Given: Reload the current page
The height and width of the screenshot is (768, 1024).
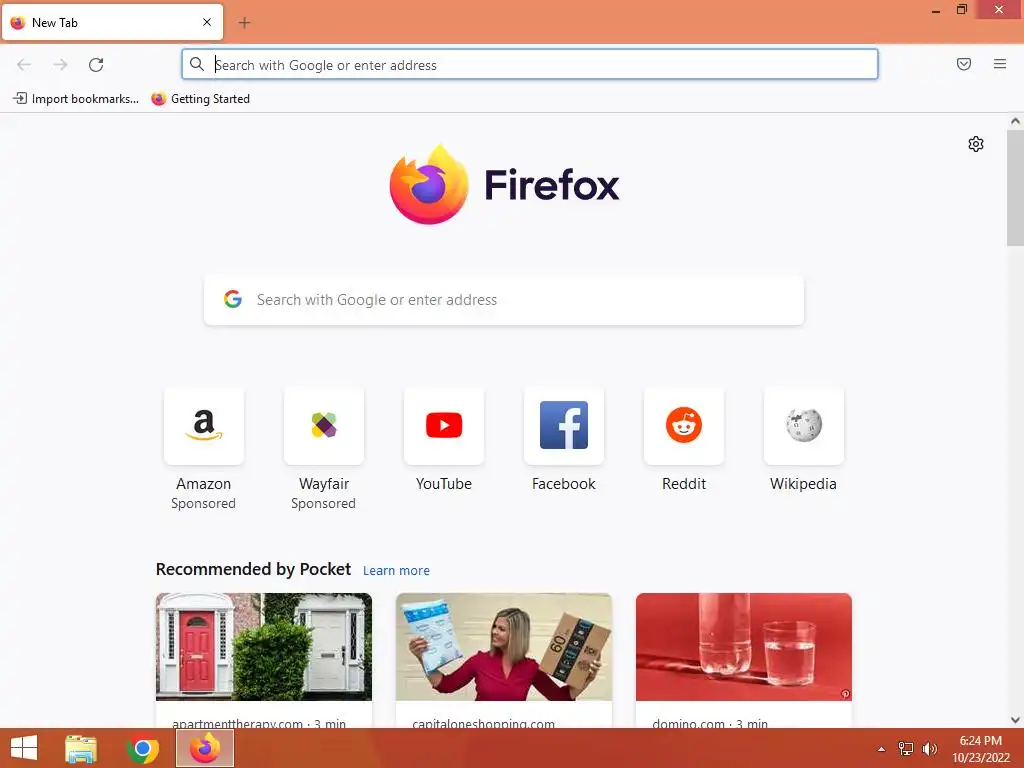Looking at the screenshot, I should (x=96, y=64).
